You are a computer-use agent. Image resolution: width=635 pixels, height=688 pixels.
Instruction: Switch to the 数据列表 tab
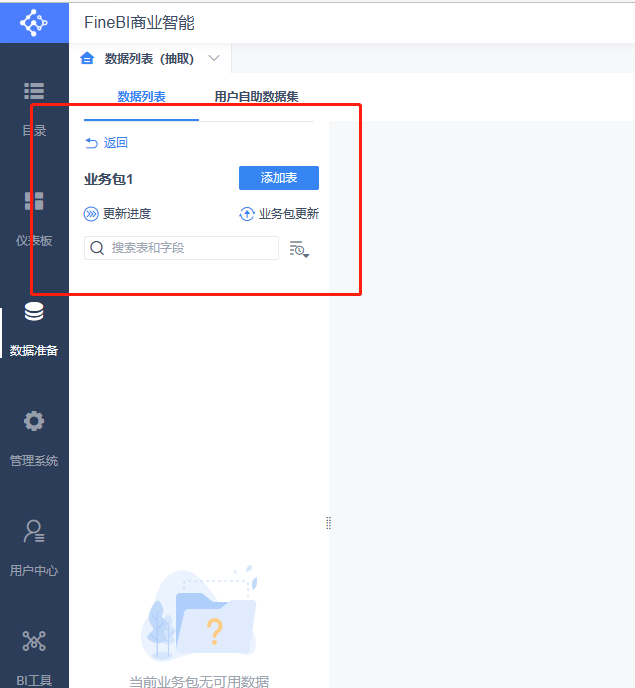pyautogui.click(x=141, y=97)
